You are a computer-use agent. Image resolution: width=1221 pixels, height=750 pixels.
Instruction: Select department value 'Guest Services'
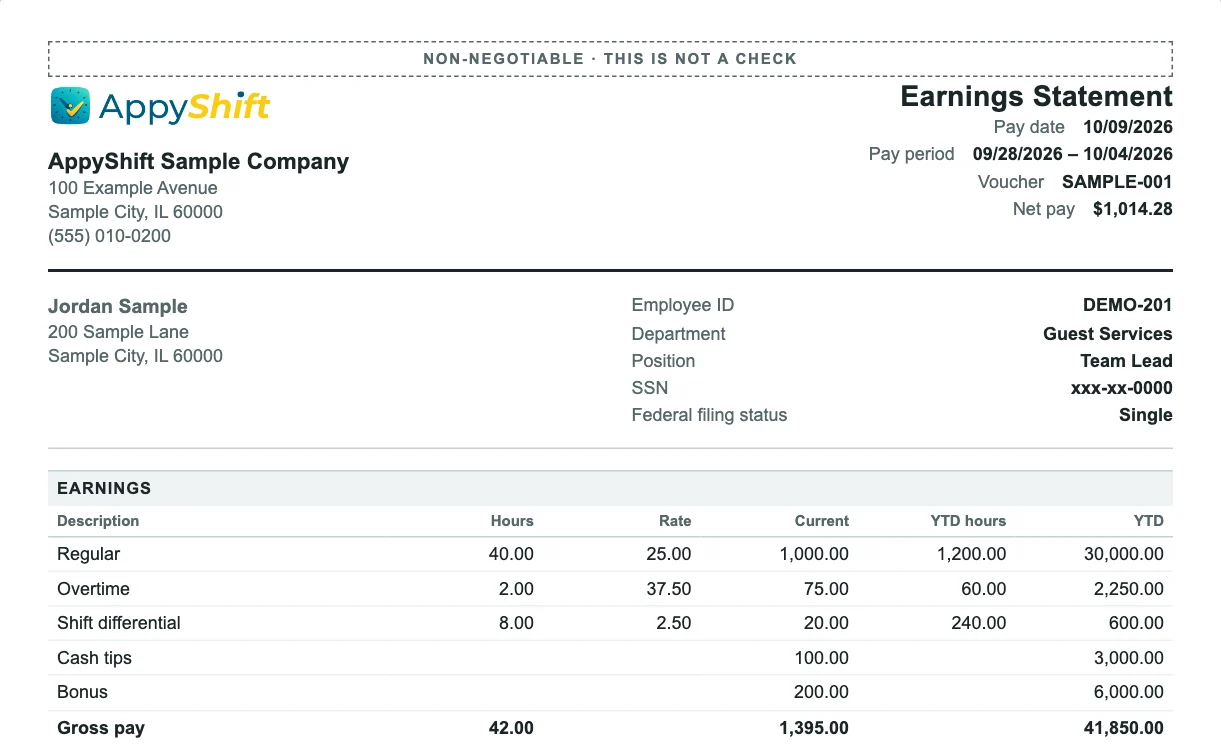[1108, 334]
